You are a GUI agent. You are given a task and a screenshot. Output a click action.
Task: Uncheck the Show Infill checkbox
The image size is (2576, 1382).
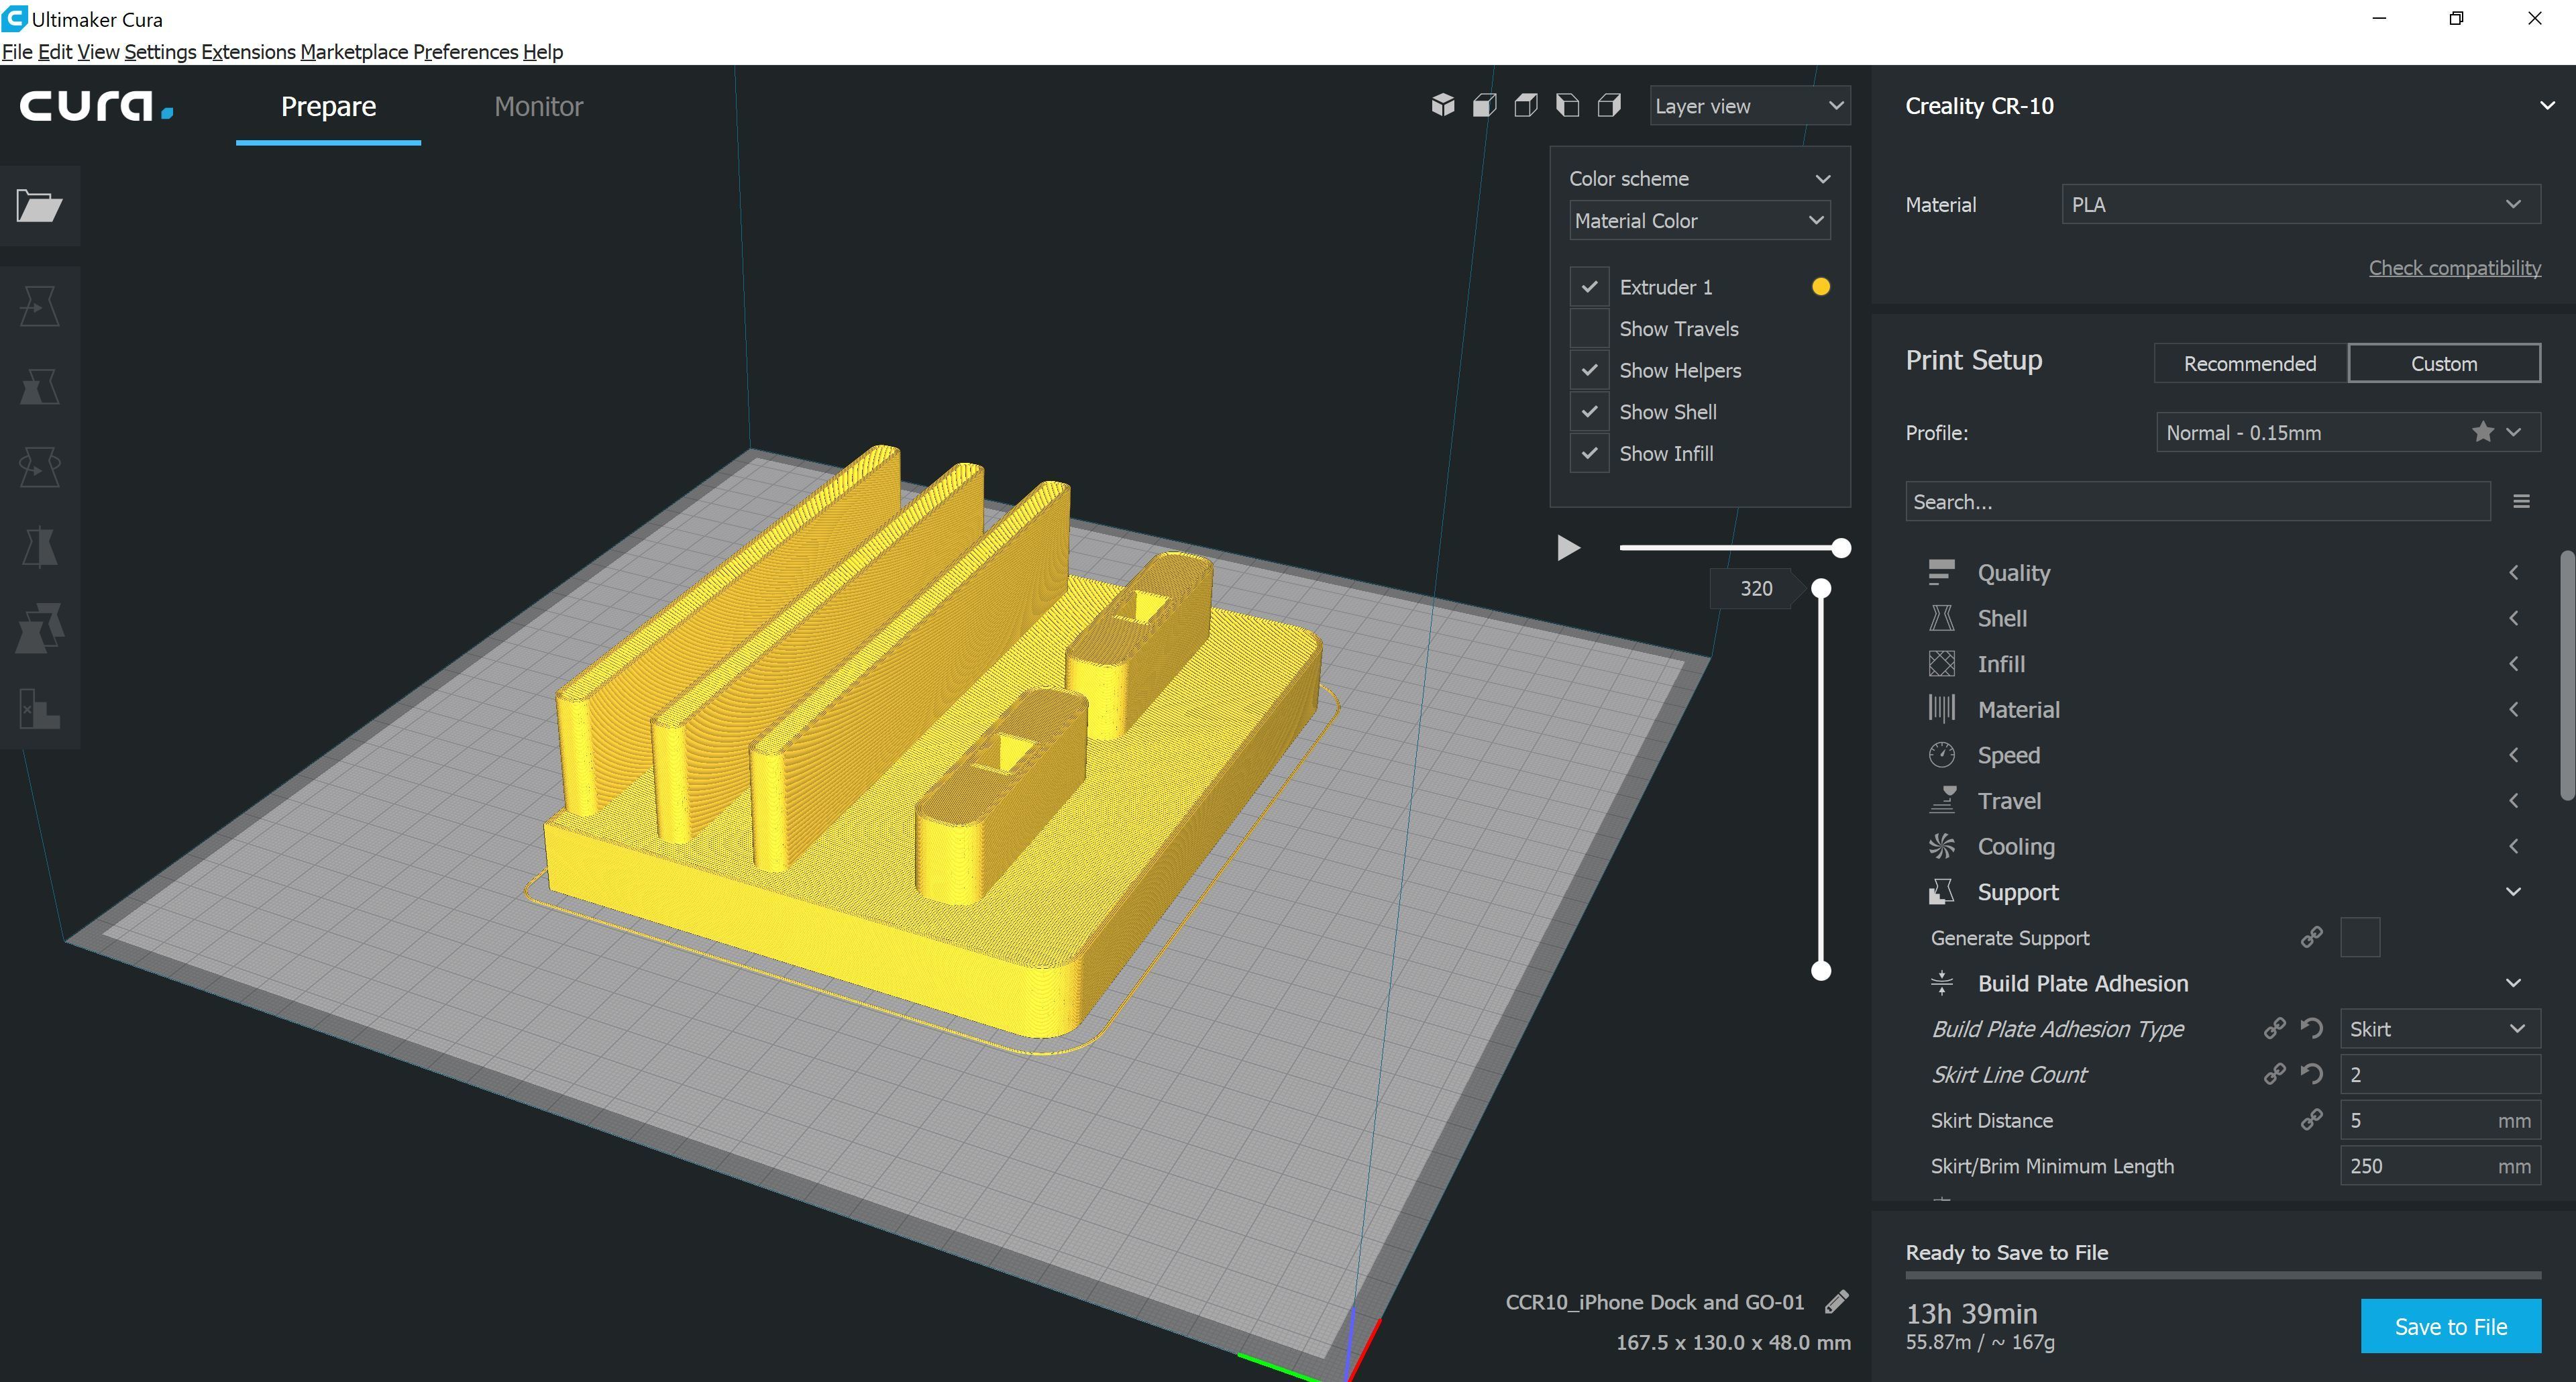1589,454
